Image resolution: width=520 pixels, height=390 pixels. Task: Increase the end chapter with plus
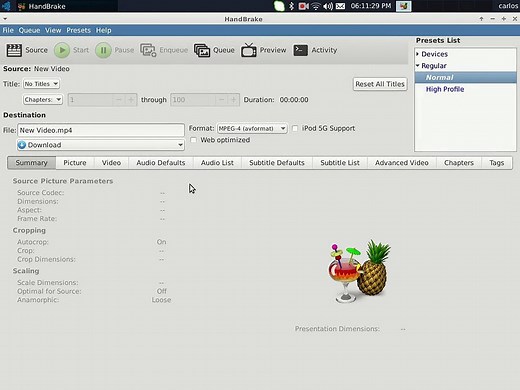(234, 100)
